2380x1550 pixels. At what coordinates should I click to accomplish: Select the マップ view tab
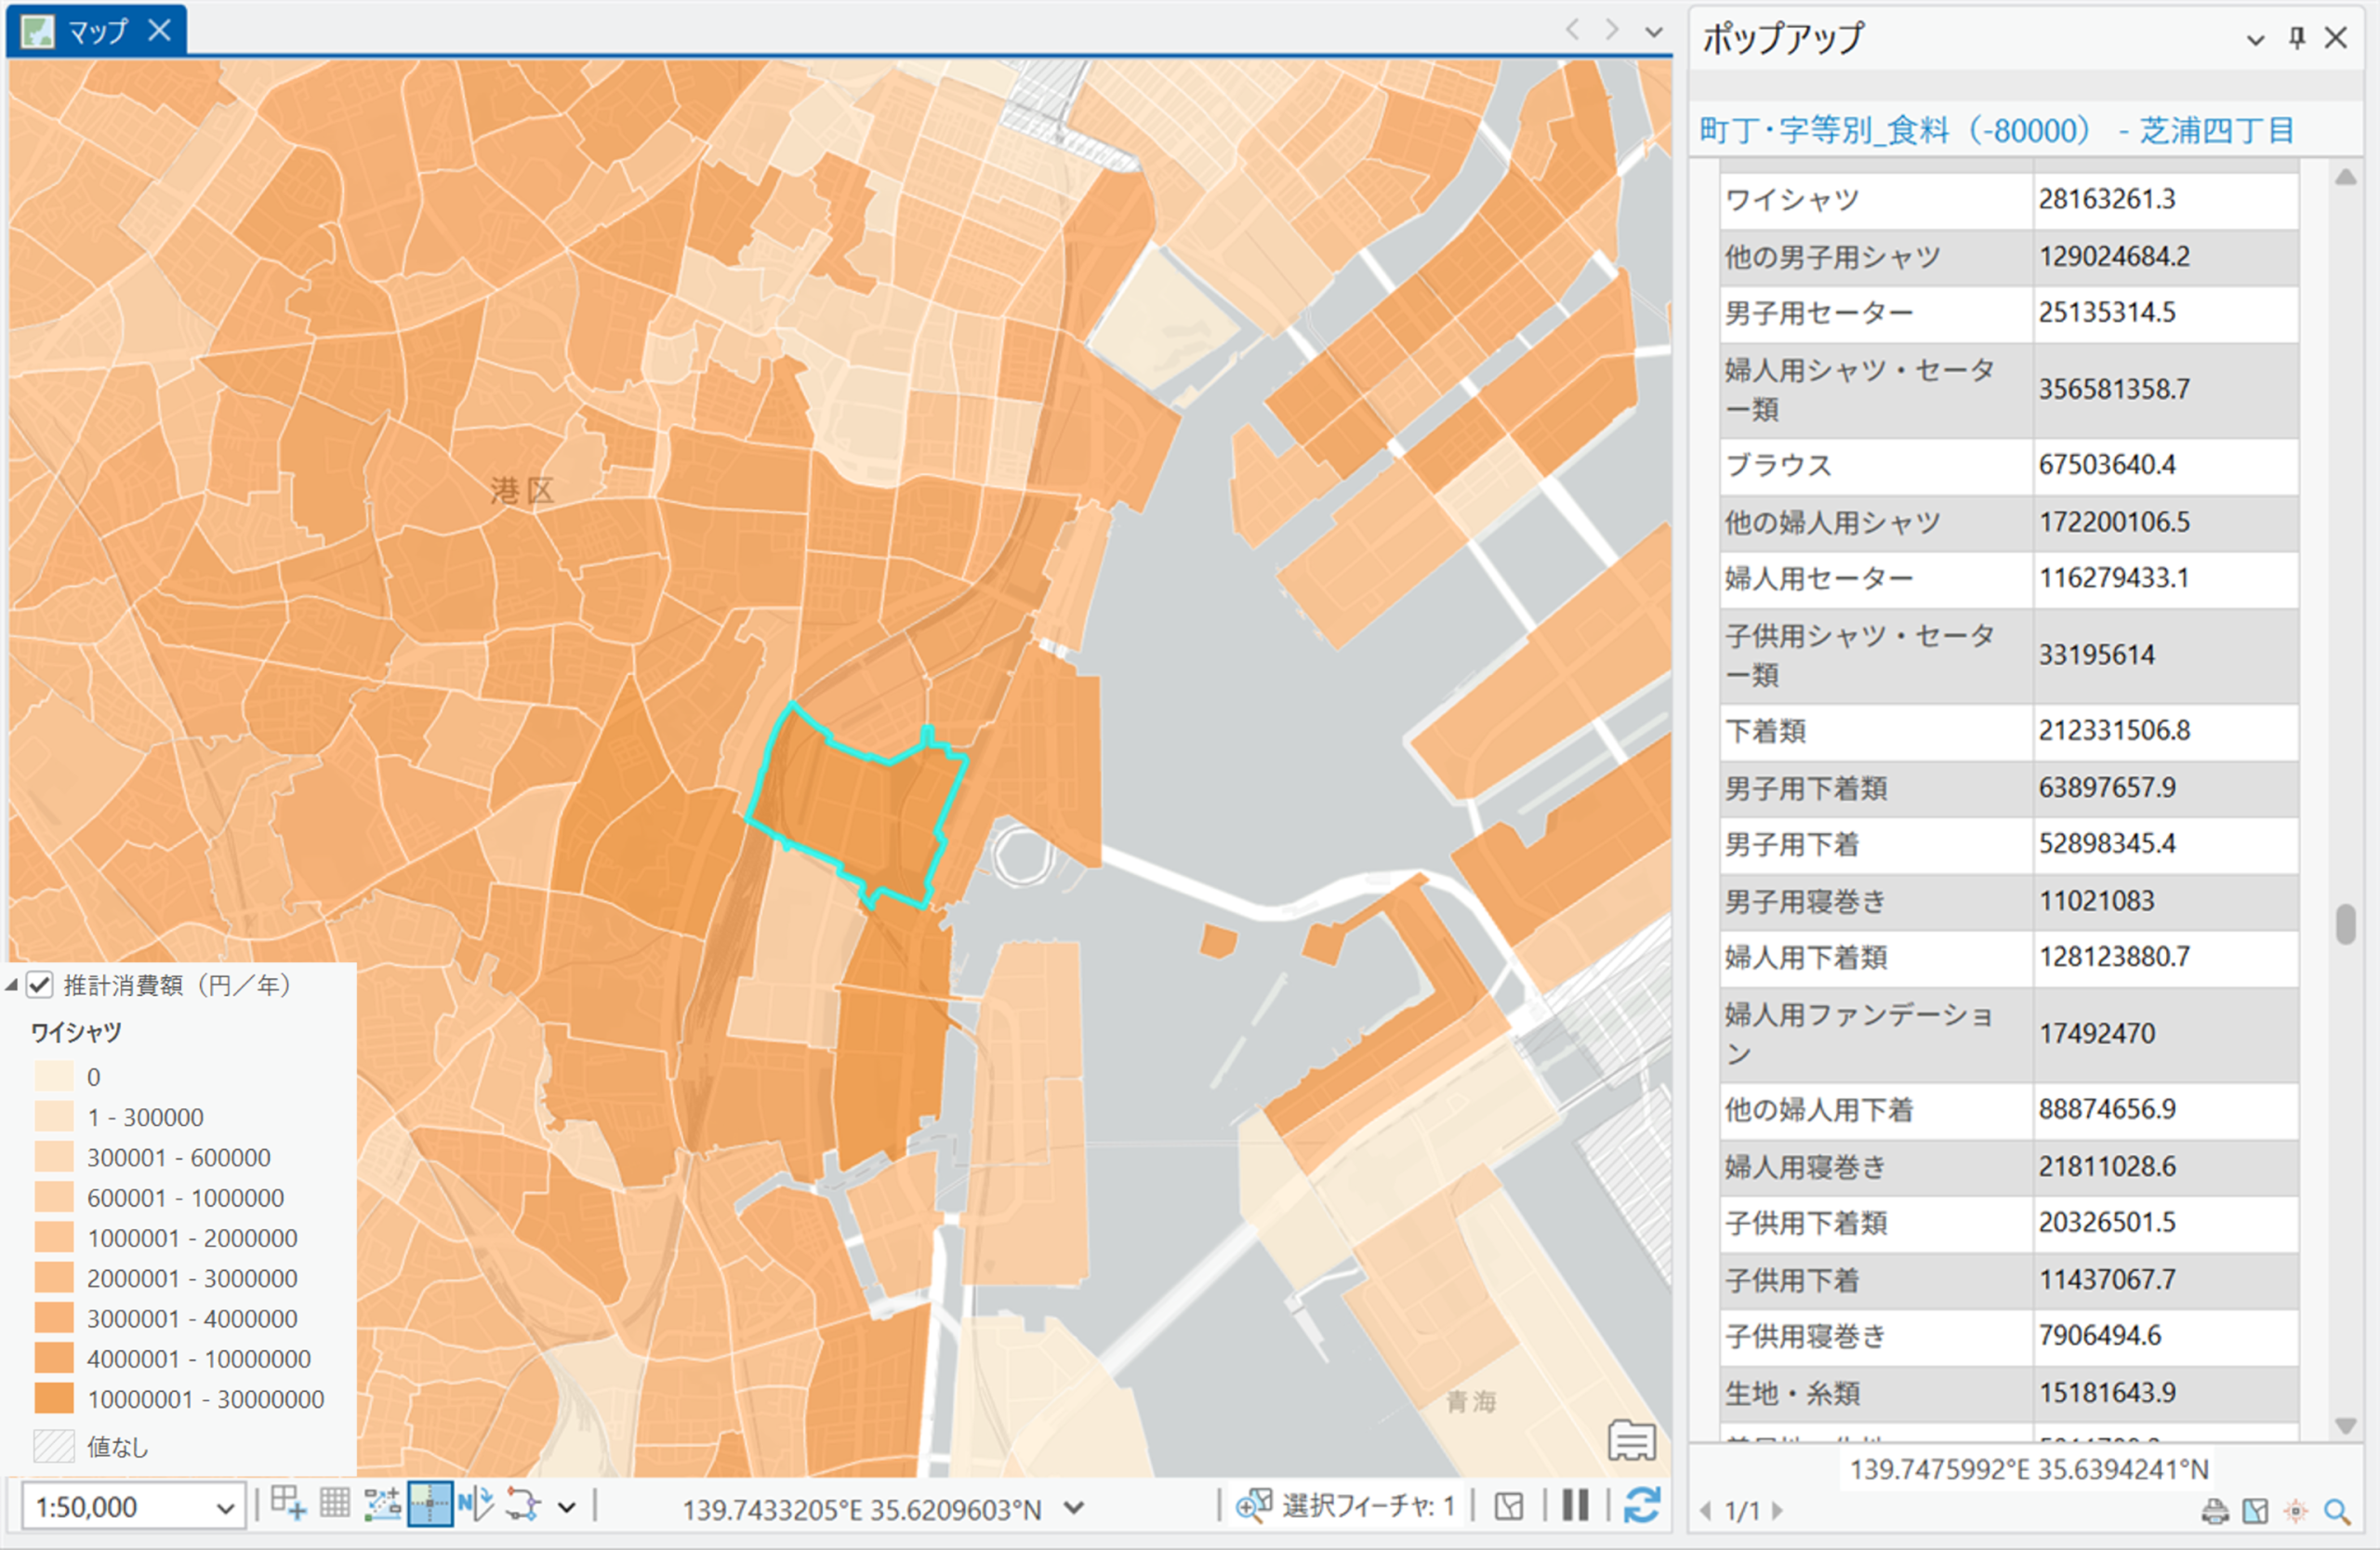tap(97, 31)
